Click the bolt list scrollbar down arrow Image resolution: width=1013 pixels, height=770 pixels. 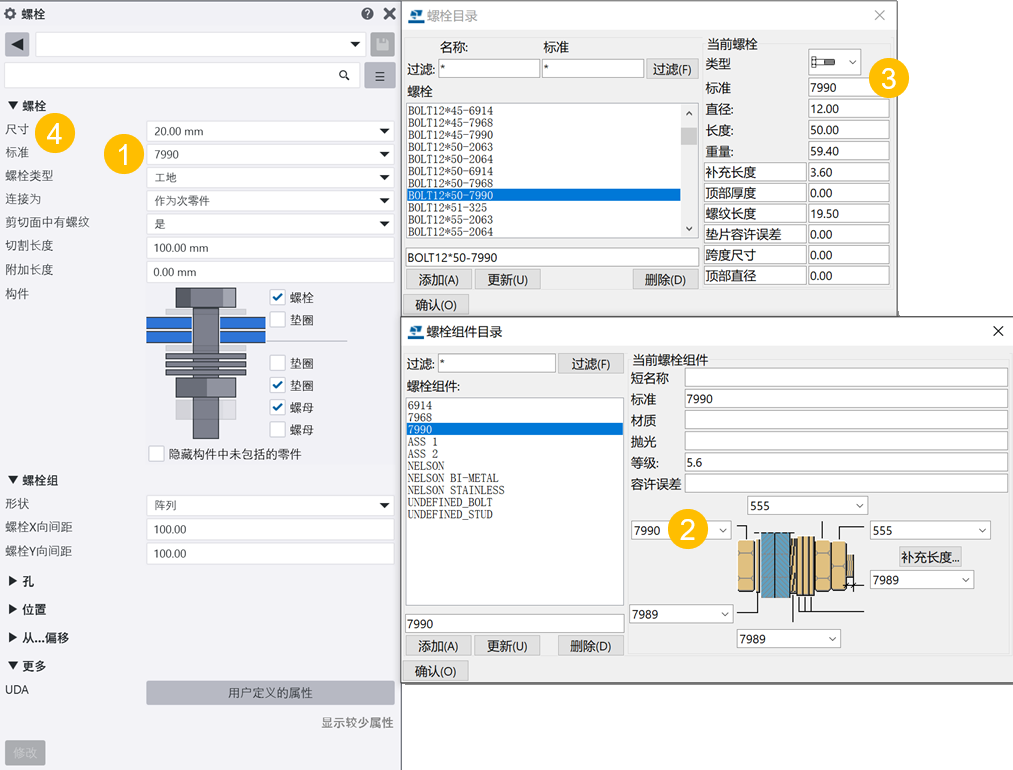click(689, 229)
